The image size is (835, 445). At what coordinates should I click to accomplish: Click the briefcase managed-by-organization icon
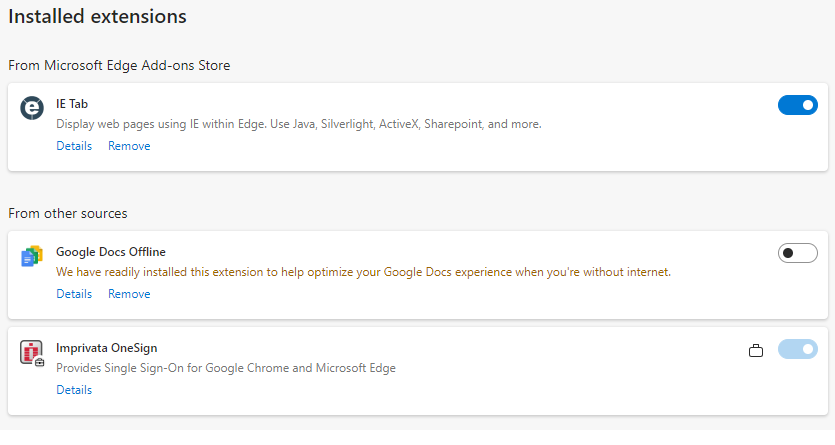(x=756, y=350)
